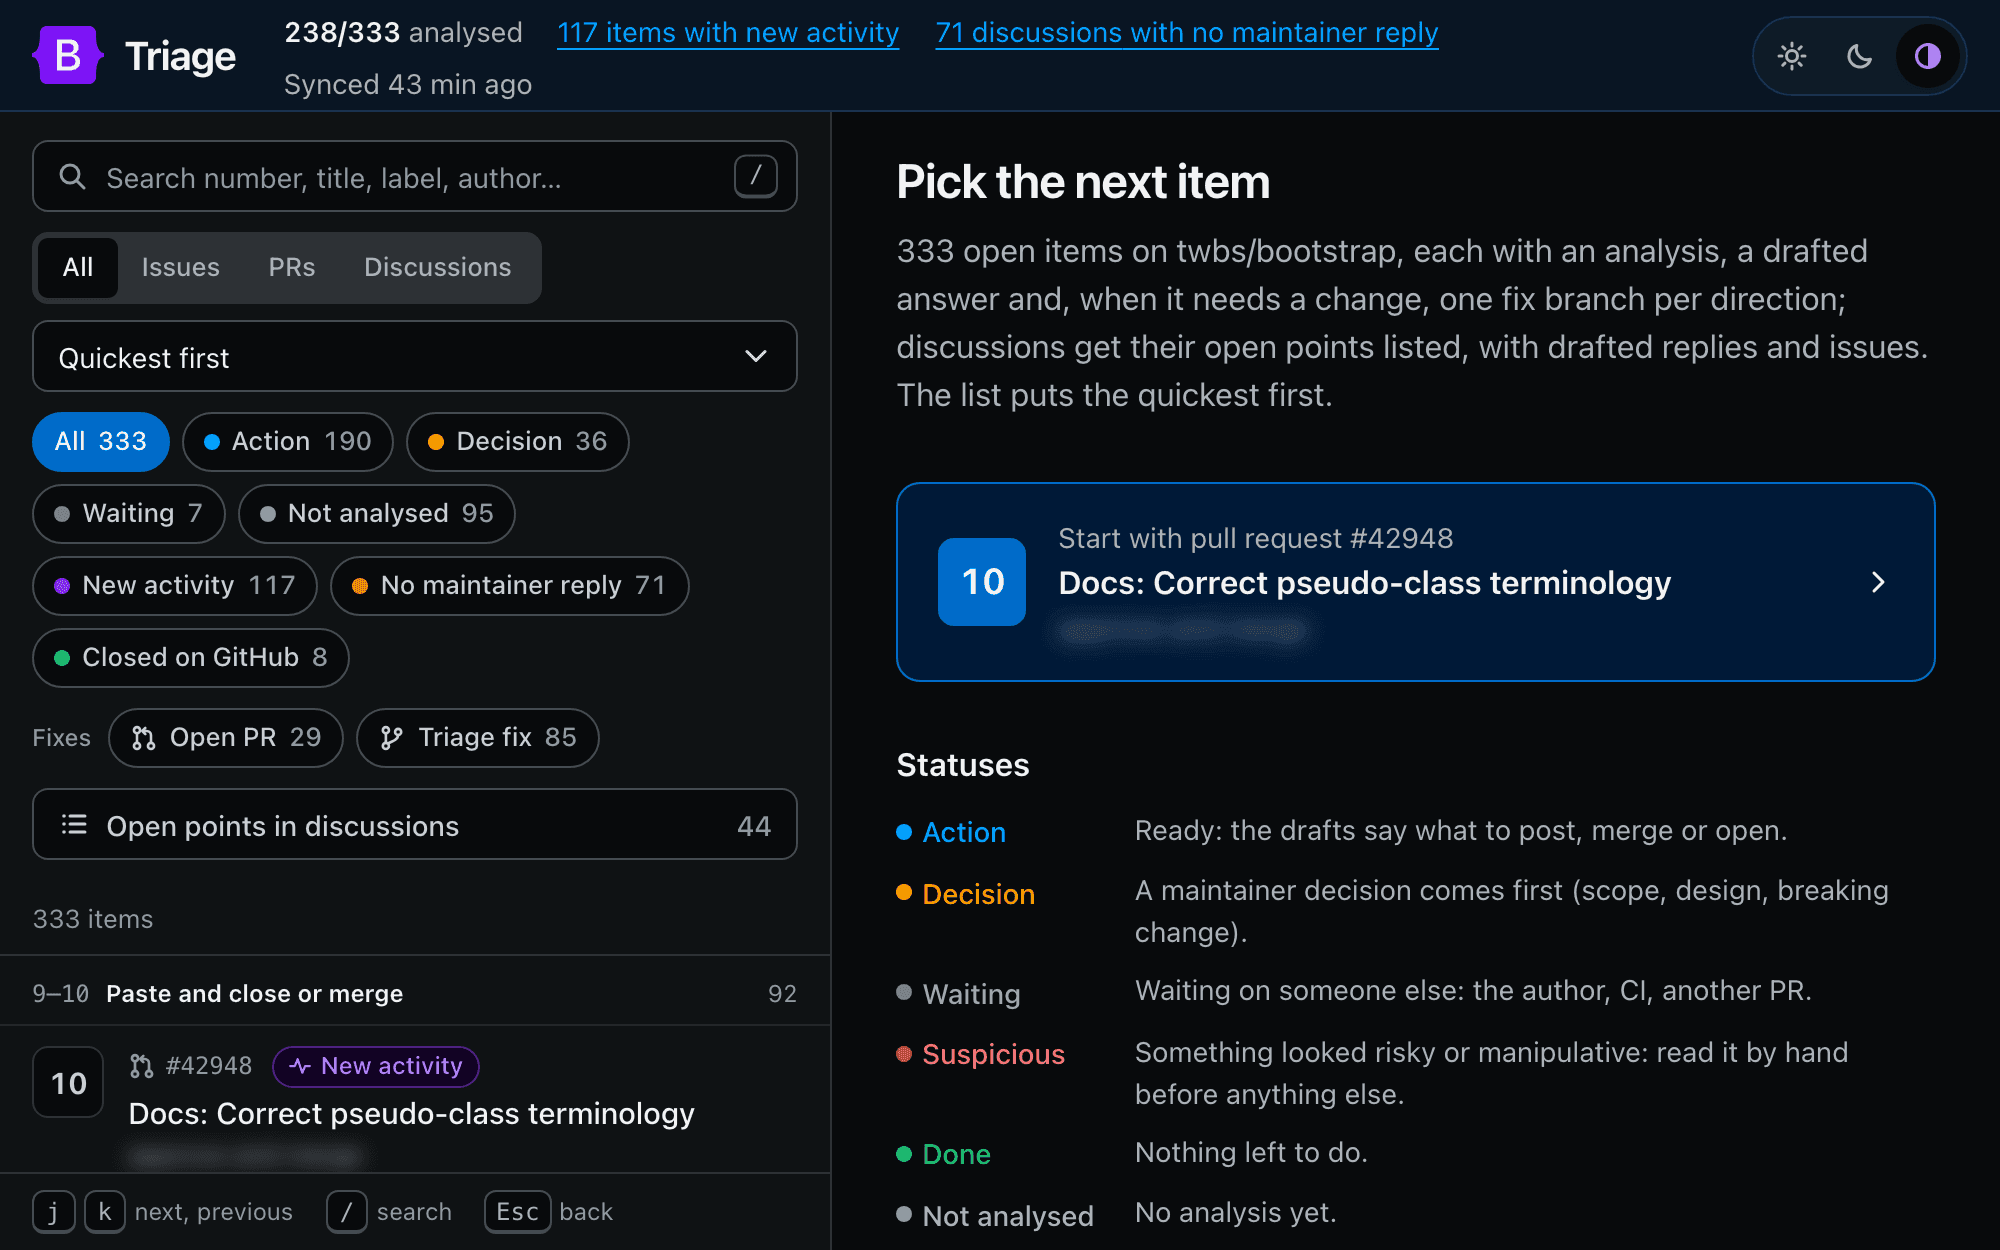Click the pull request icon next to #42948
The height and width of the screenshot is (1250, 2000).
[142, 1066]
